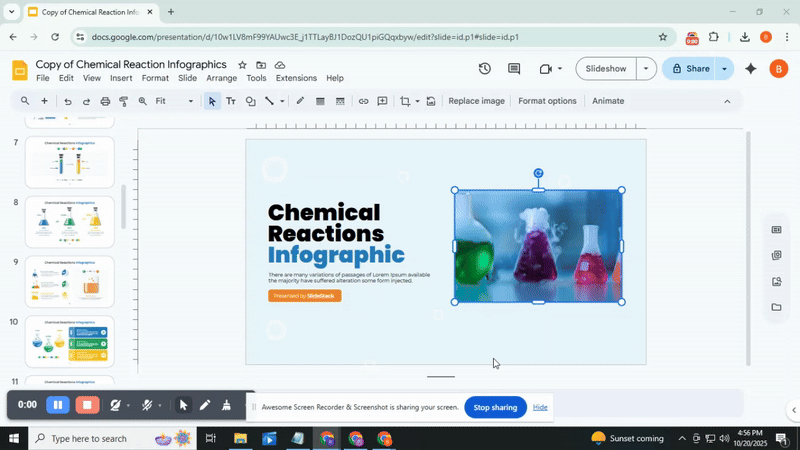Click the Undo arrow
The image size is (800, 450).
pos(67,101)
